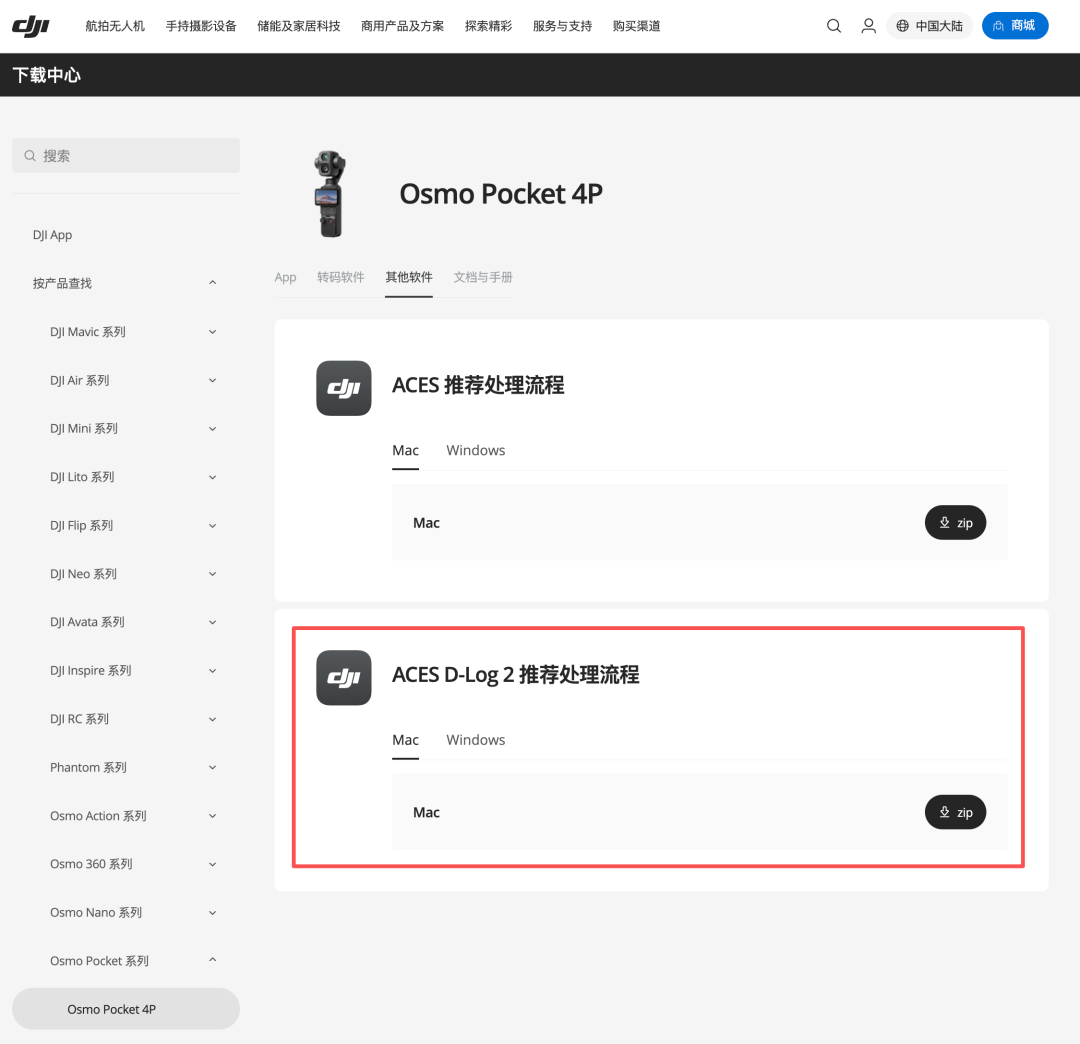This screenshot has width=1080, height=1044.
Task: Switch to the 文档与手册 tab
Action: pos(483,277)
